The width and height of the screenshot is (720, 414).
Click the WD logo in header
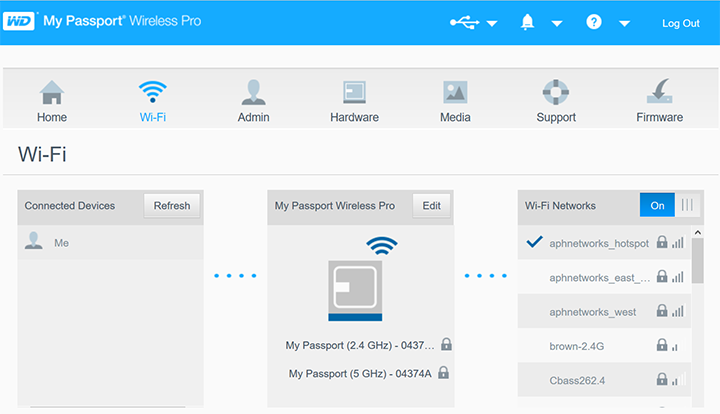tap(19, 22)
